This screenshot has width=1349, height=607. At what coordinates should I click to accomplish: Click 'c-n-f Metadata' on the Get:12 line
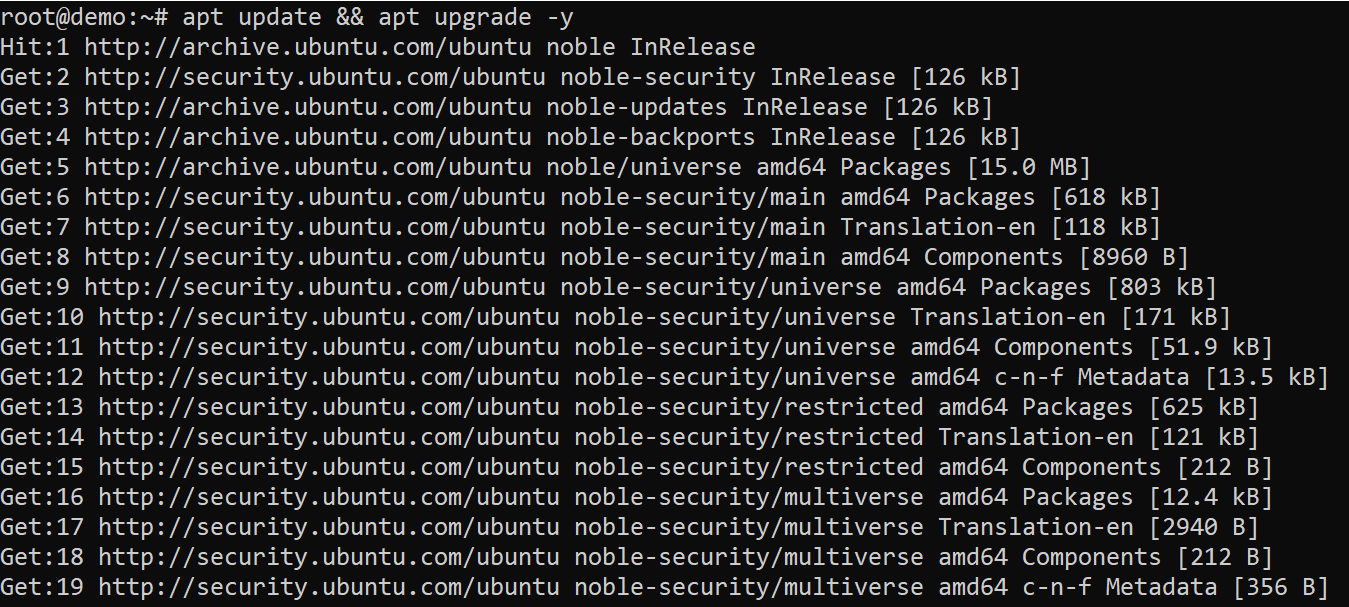[1090, 377]
